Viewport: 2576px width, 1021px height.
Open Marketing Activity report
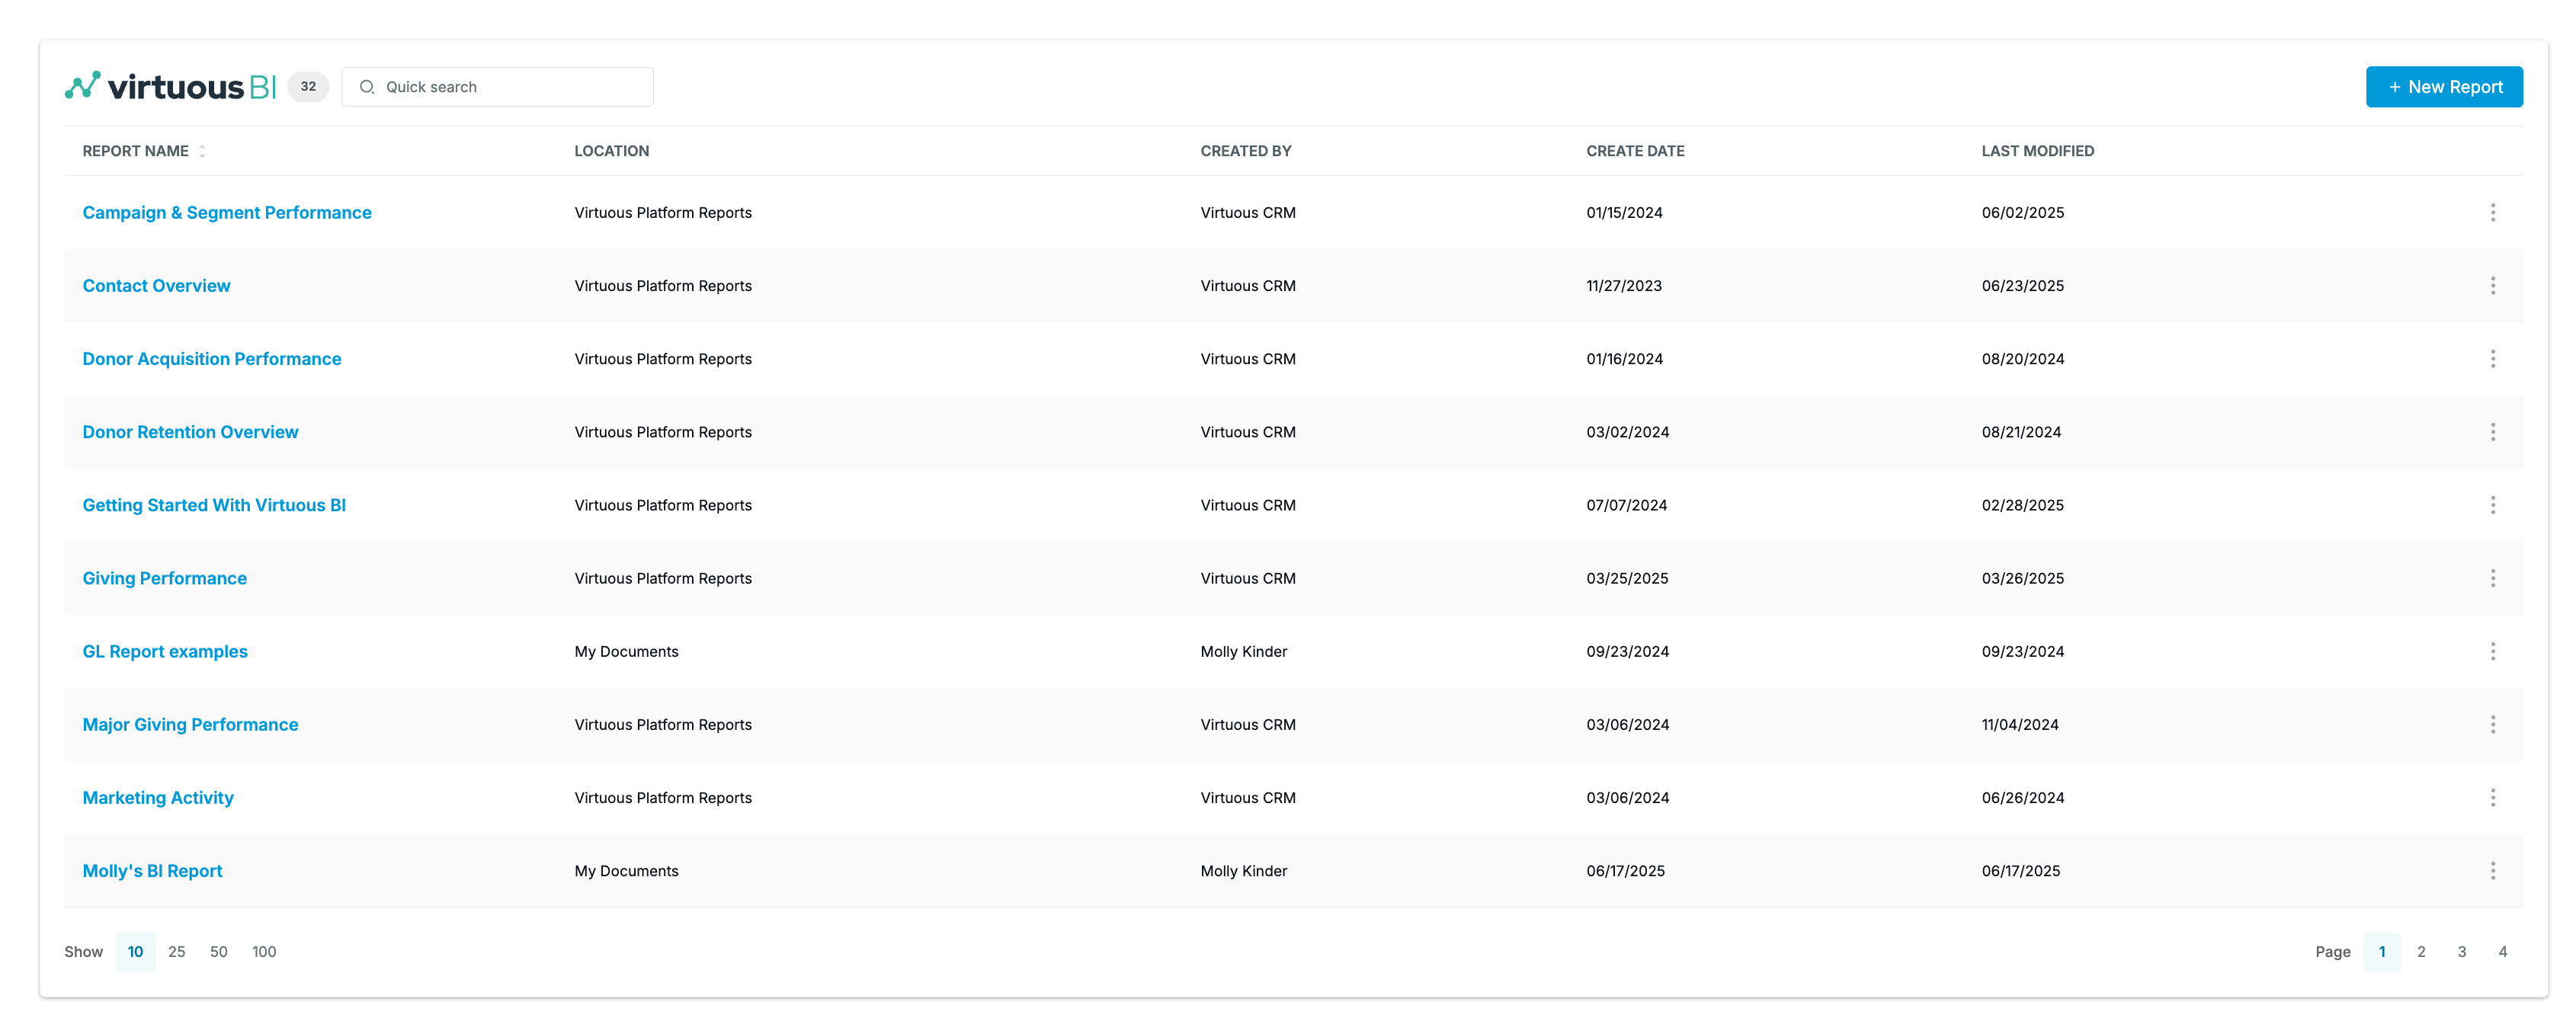click(158, 797)
